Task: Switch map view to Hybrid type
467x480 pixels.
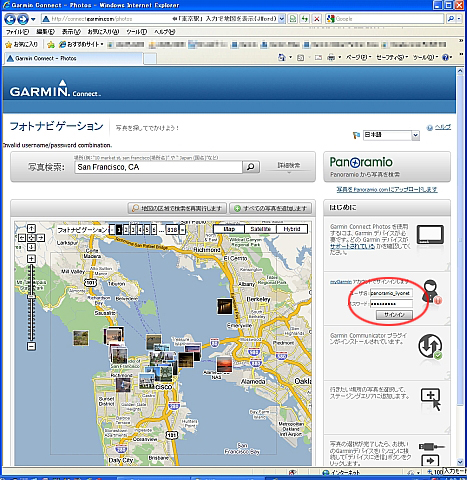Action: 292,229
